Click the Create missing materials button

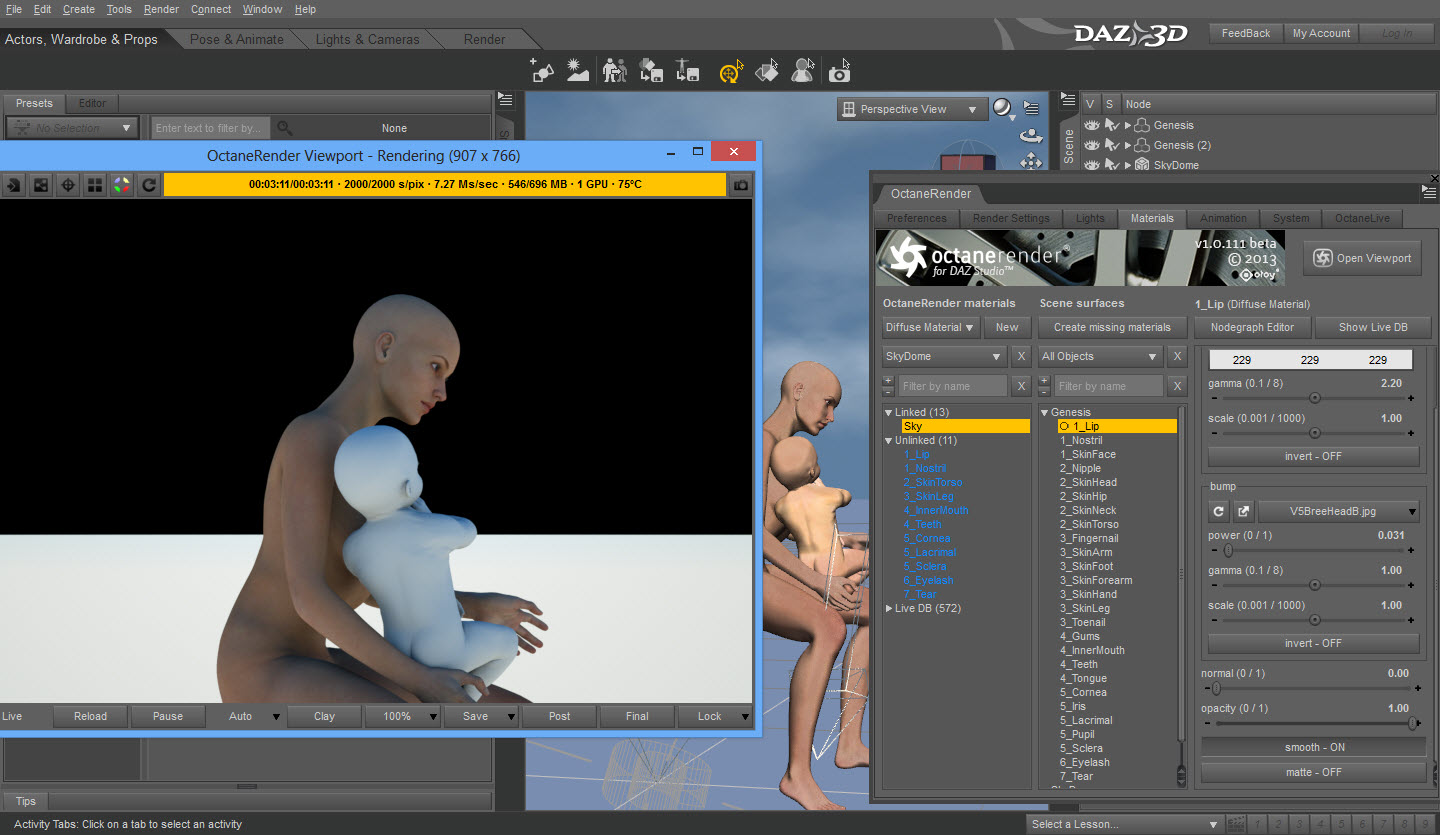[x=1111, y=327]
